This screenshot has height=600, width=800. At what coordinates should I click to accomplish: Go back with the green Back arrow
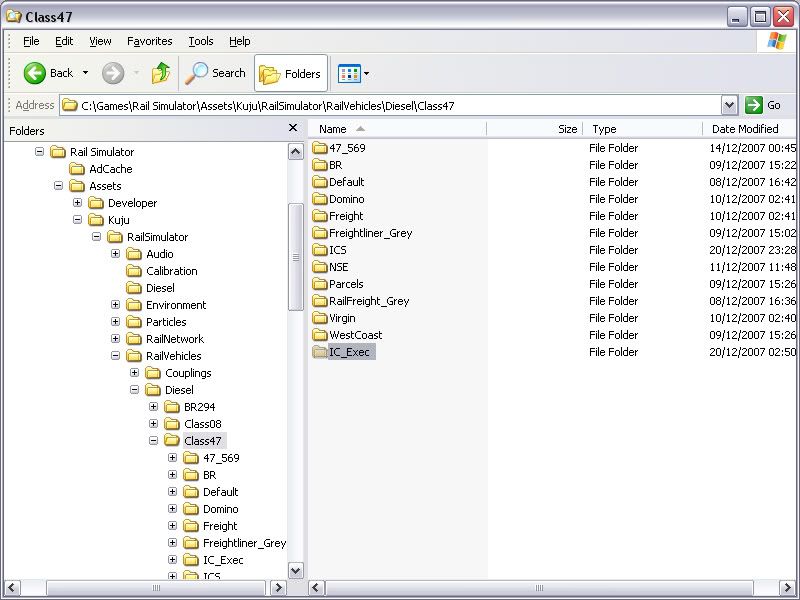tap(35, 73)
